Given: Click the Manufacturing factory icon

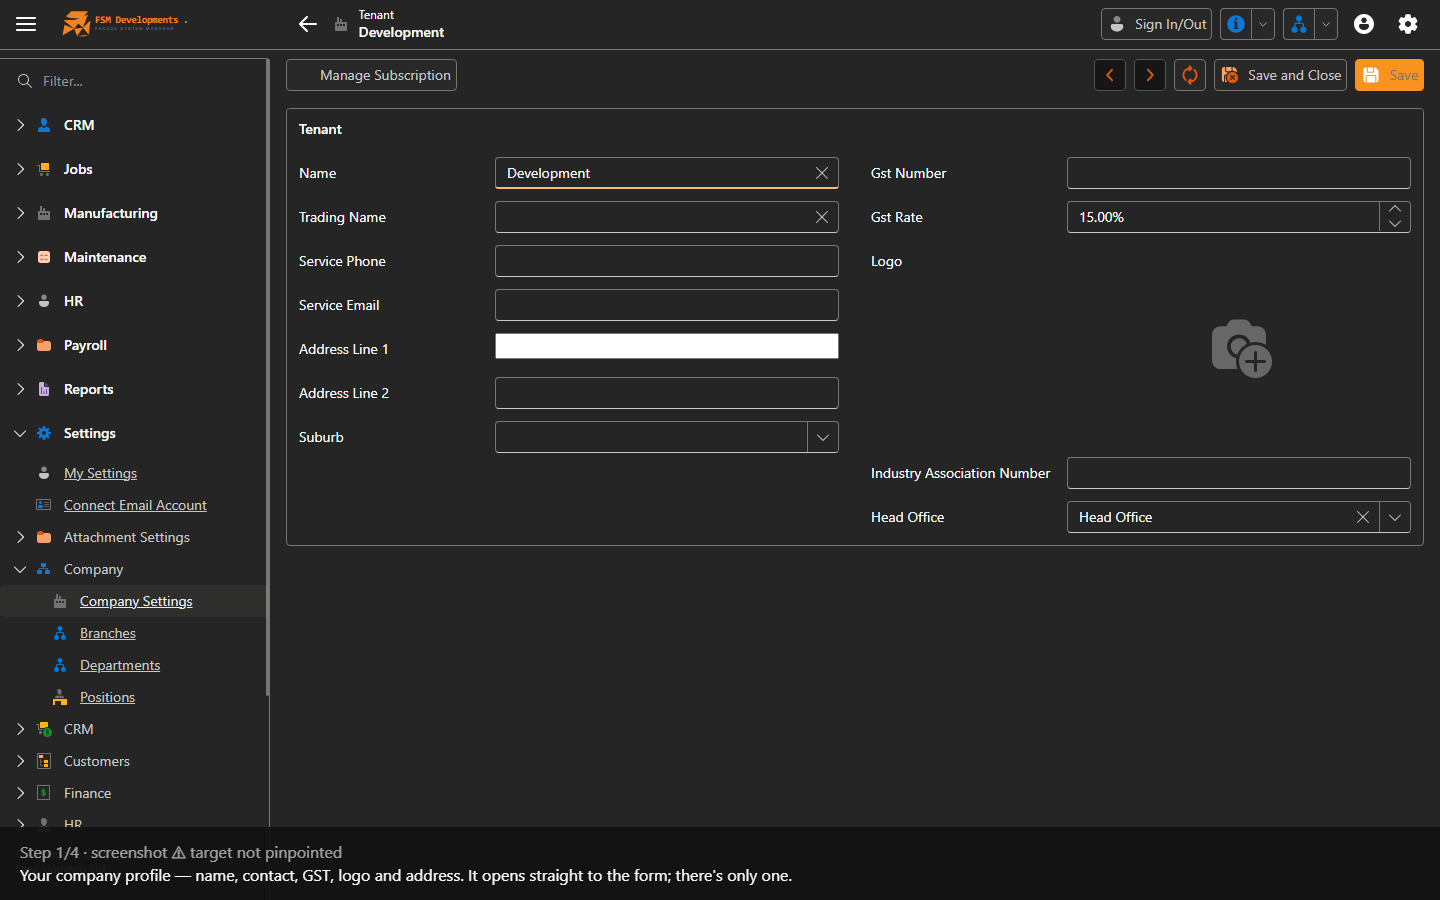Looking at the screenshot, I should click(44, 213).
